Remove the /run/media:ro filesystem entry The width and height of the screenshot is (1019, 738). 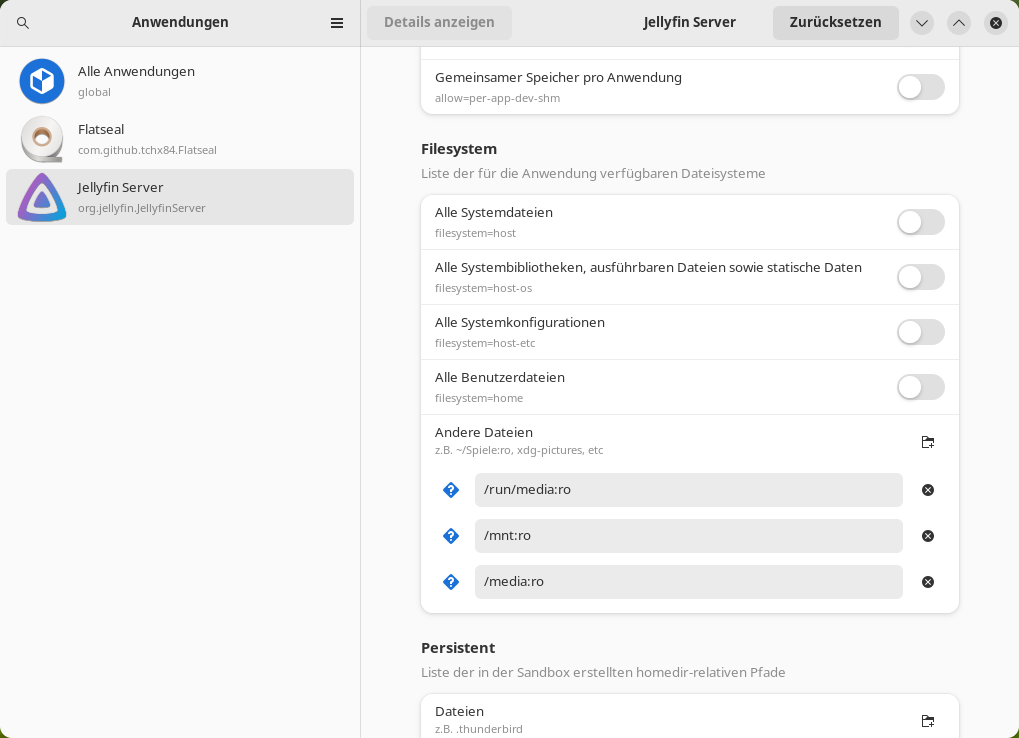click(x=927, y=490)
